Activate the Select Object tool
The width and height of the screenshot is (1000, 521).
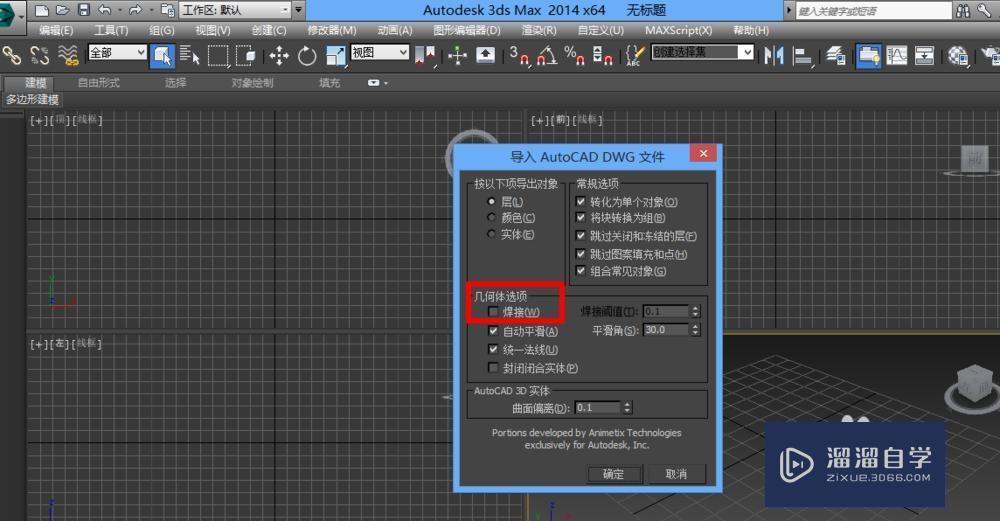pos(162,55)
